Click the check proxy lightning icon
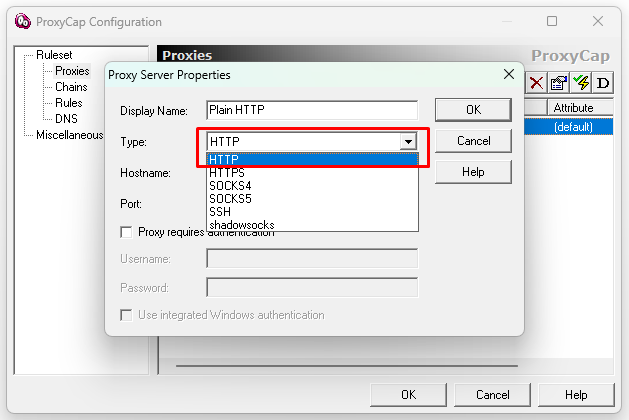629x420 pixels. (x=580, y=83)
